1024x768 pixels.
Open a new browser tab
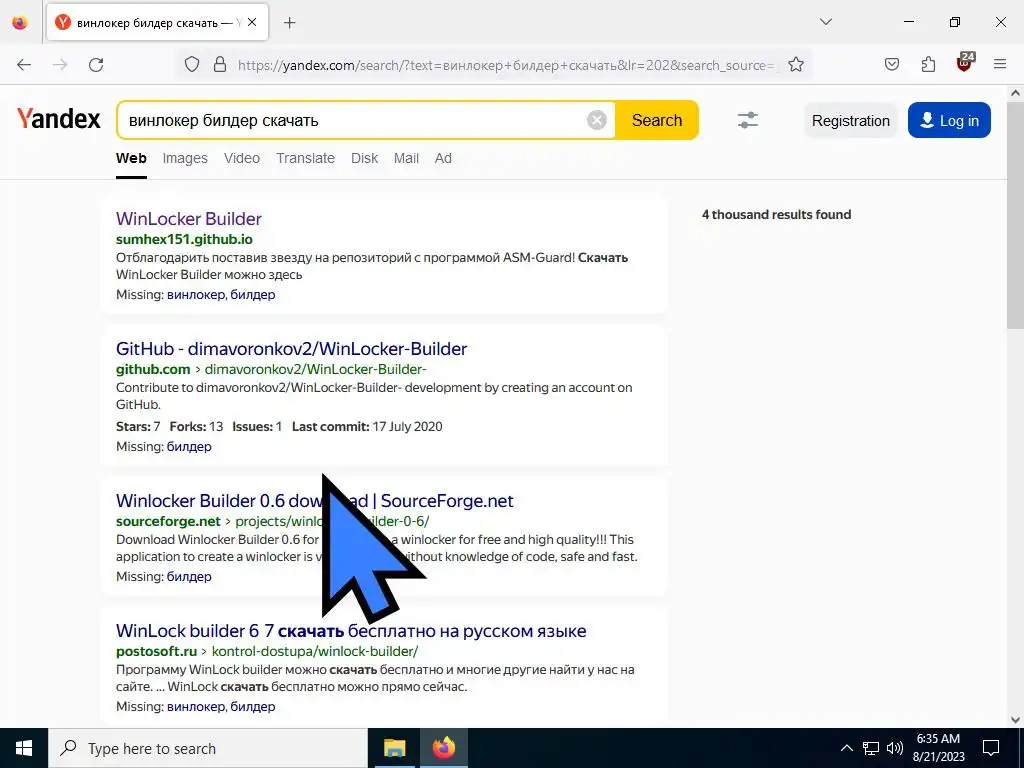coord(290,23)
